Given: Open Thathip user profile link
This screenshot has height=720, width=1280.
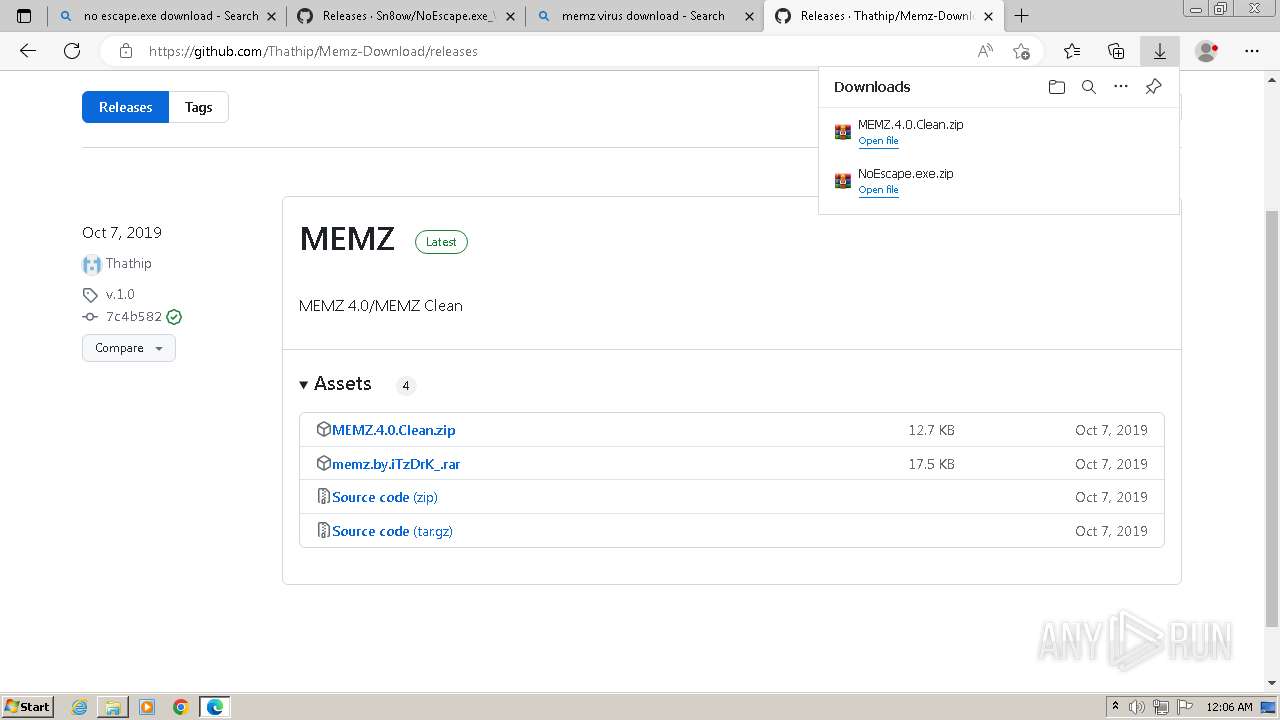Looking at the screenshot, I should [129, 264].
